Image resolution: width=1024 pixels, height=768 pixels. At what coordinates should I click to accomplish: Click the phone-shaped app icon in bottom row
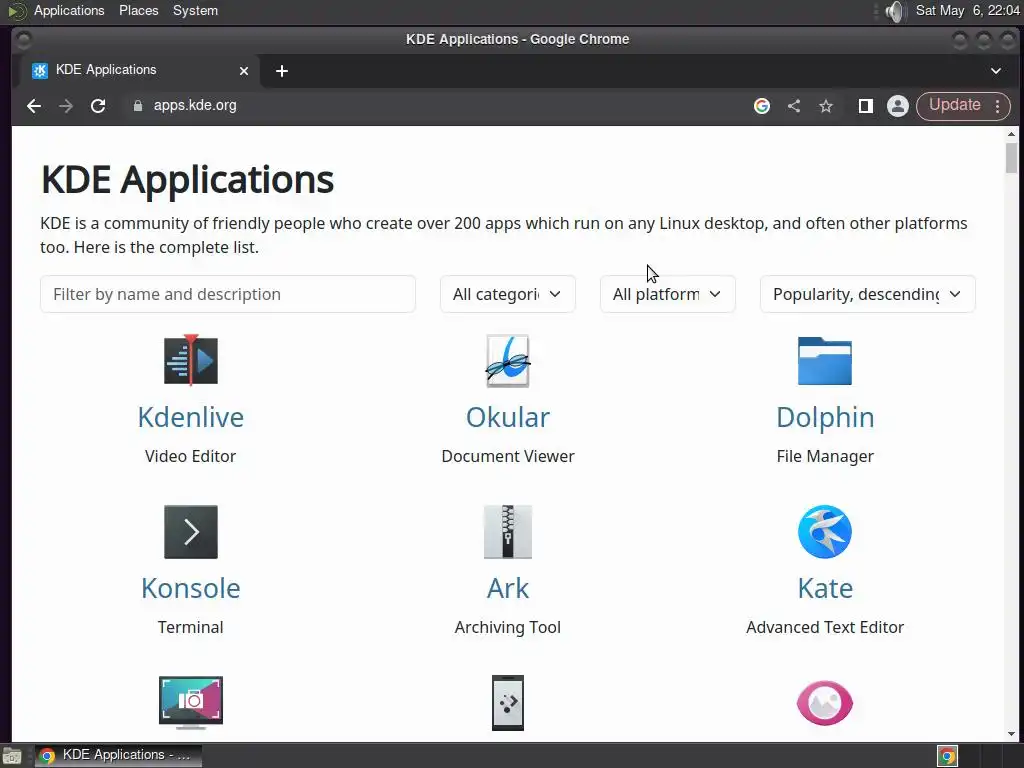(x=508, y=703)
